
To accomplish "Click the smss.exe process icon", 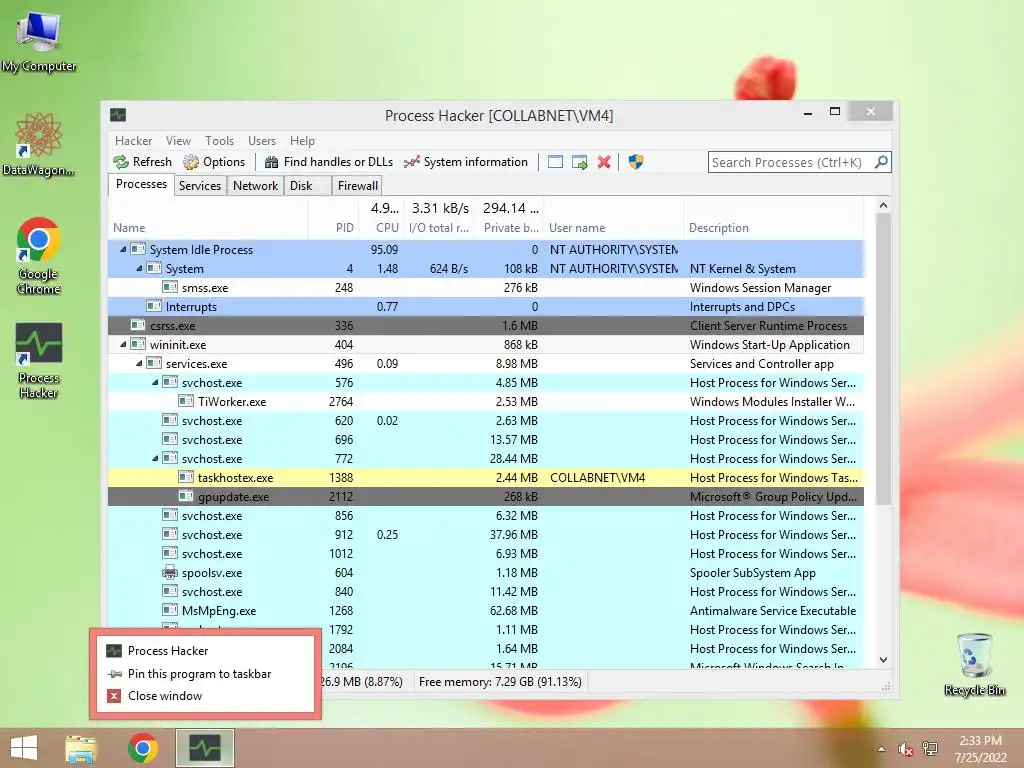I will [170, 287].
